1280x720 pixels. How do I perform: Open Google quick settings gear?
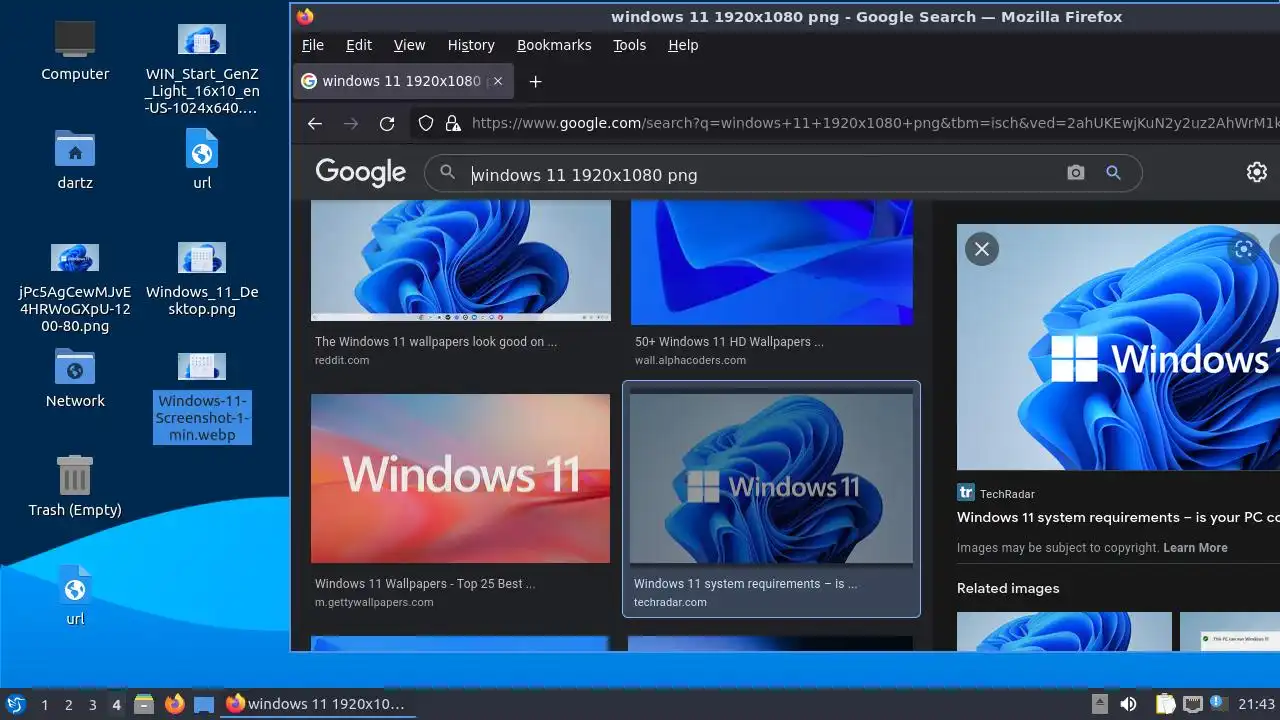(1257, 172)
